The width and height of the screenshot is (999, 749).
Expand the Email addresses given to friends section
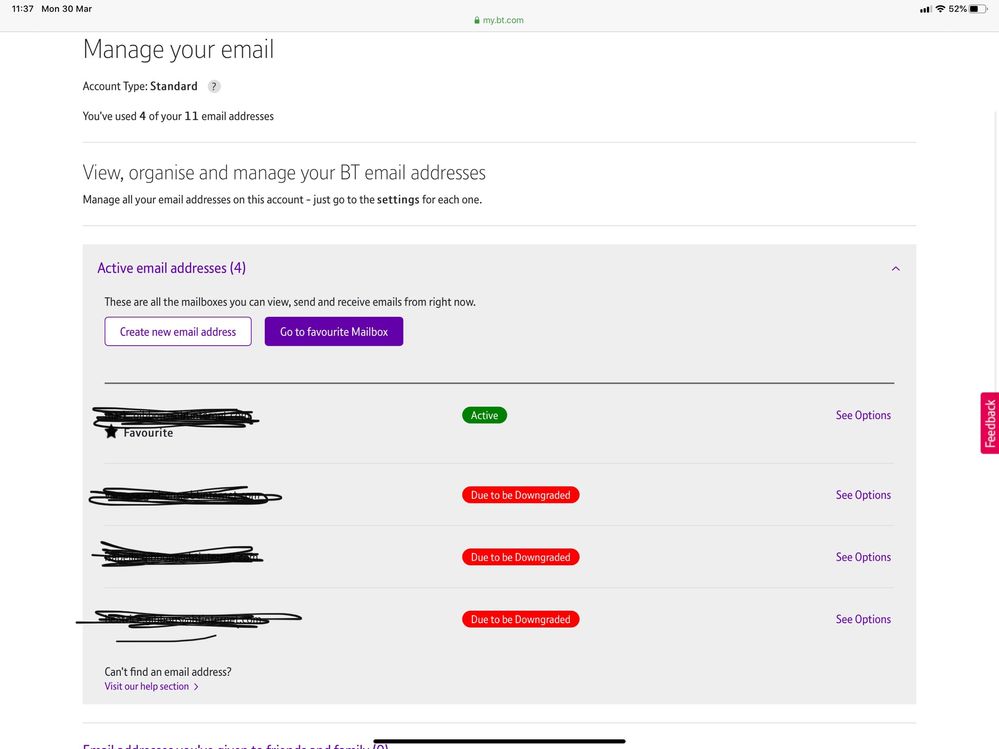point(235,745)
